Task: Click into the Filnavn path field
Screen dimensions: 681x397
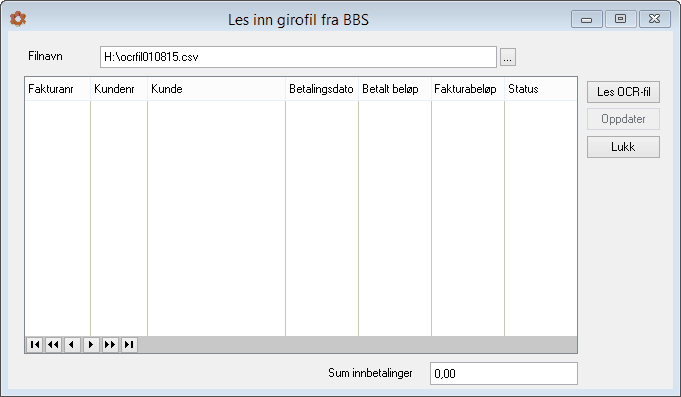Action: tap(298, 57)
